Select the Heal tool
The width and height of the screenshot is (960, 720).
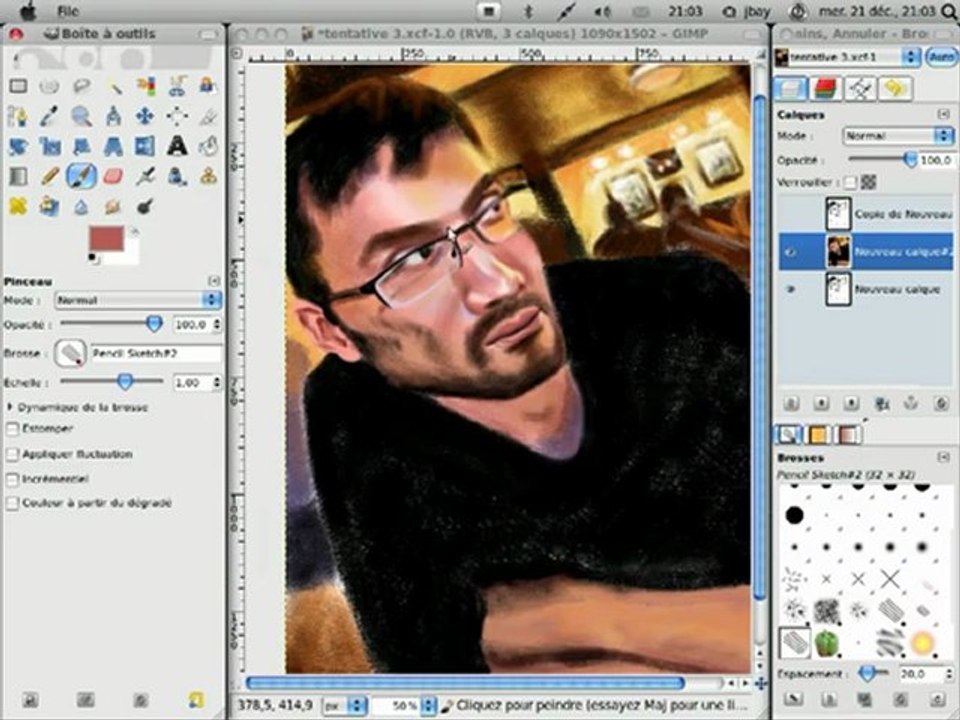click(18, 206)
